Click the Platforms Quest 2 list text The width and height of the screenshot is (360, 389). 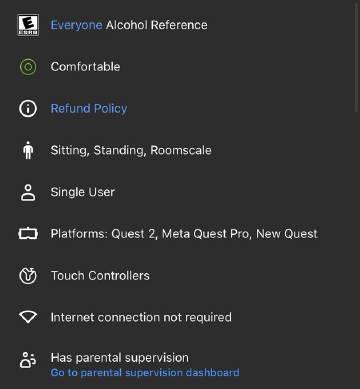[184, 234]
